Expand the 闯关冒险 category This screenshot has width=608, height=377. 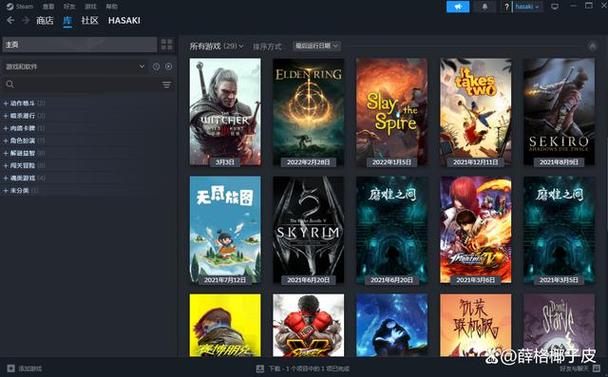click(x=24, y=165)
